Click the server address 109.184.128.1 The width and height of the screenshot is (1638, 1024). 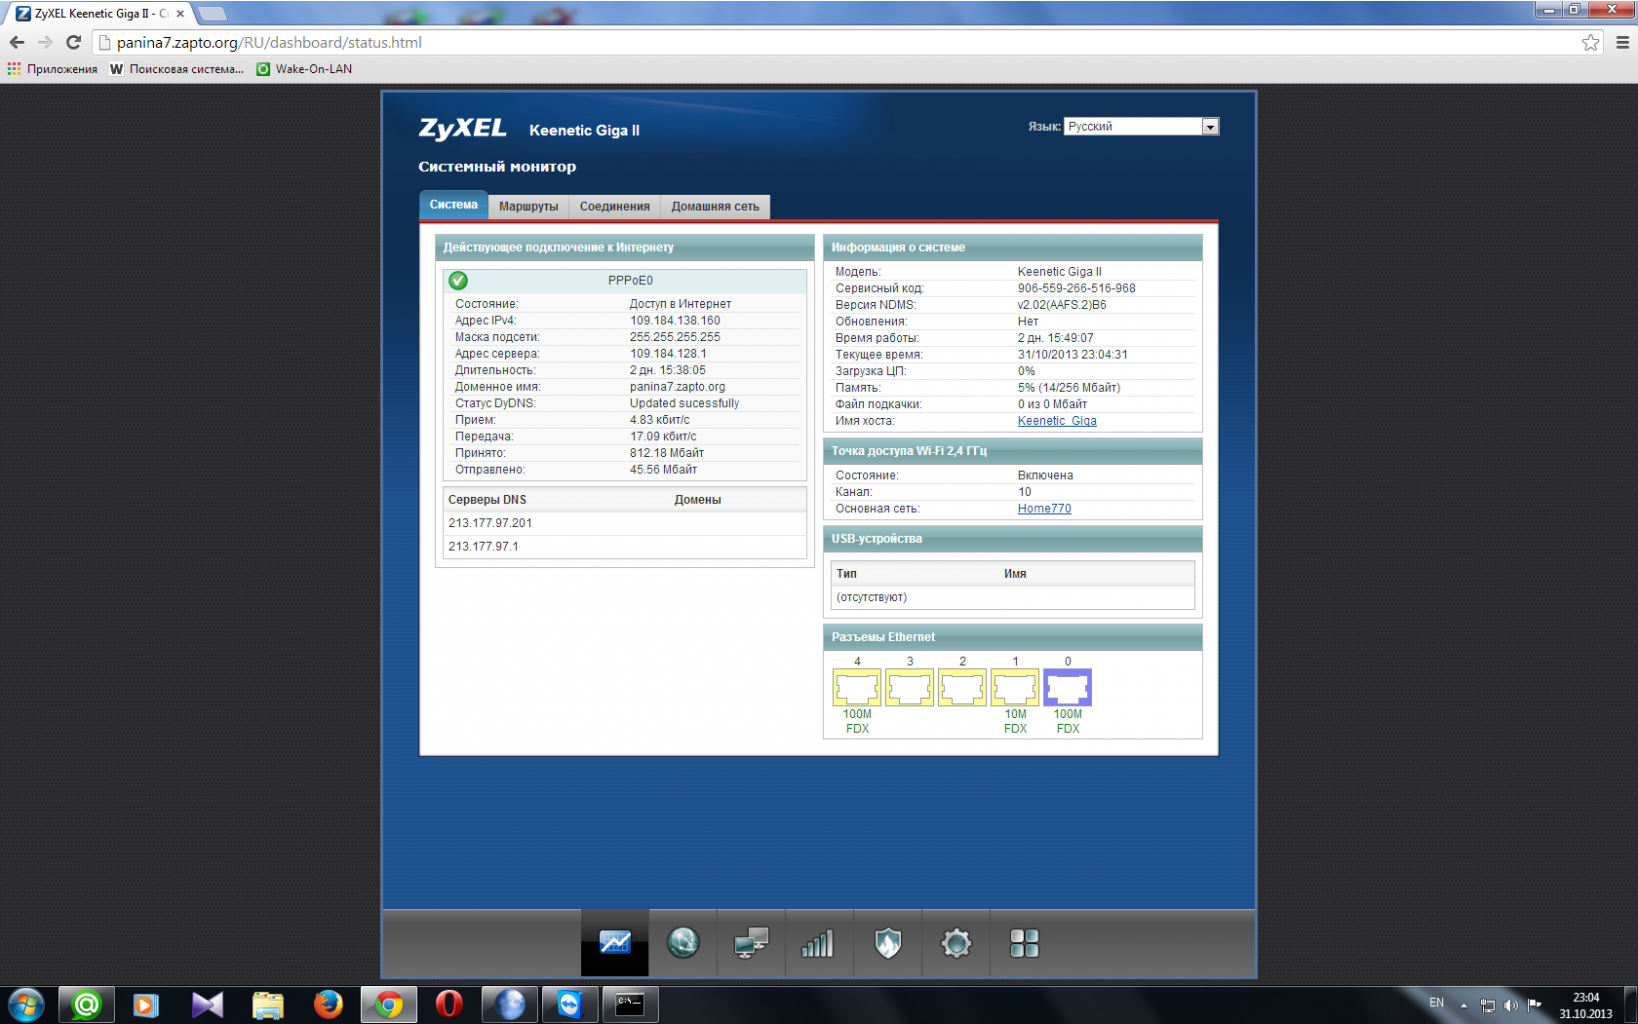pyautogui.click(x=668, y=353)
